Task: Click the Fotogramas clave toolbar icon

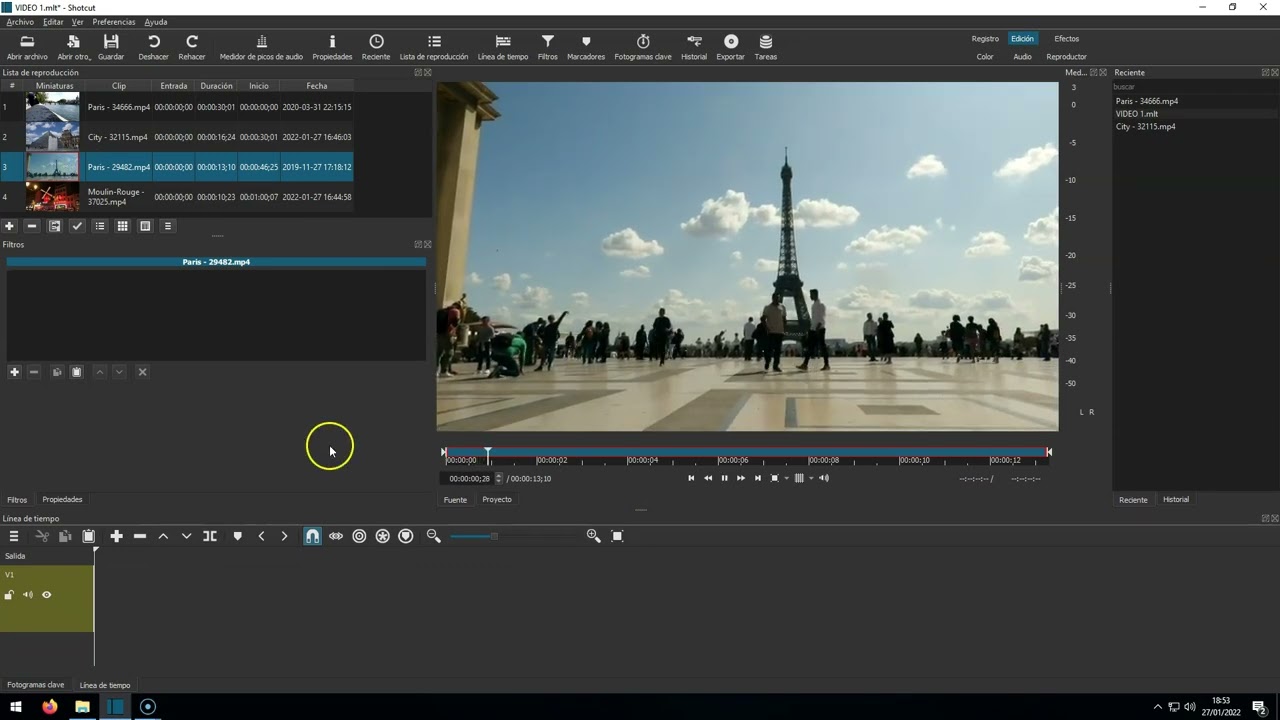Action: (x=643, y=47)
